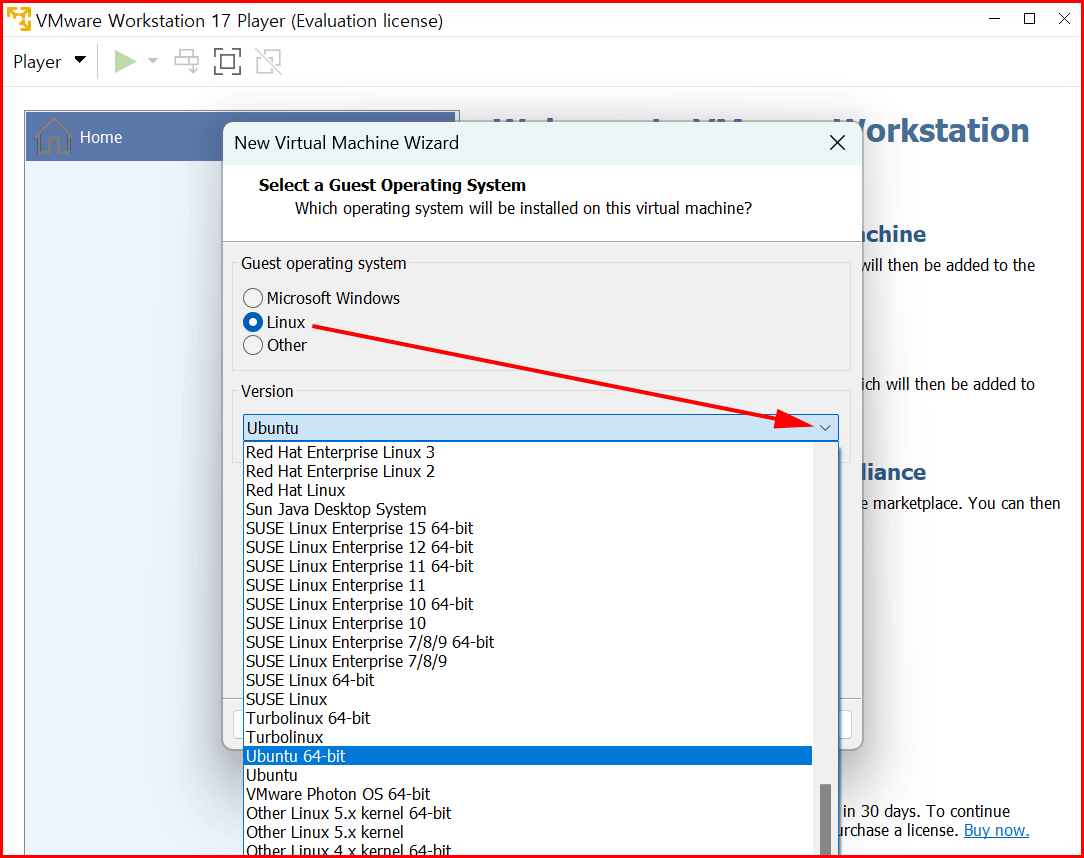Click Send Ctrl+Alt+Del toolbar icon
The image size is (1084, 858).
pos(187,62)
